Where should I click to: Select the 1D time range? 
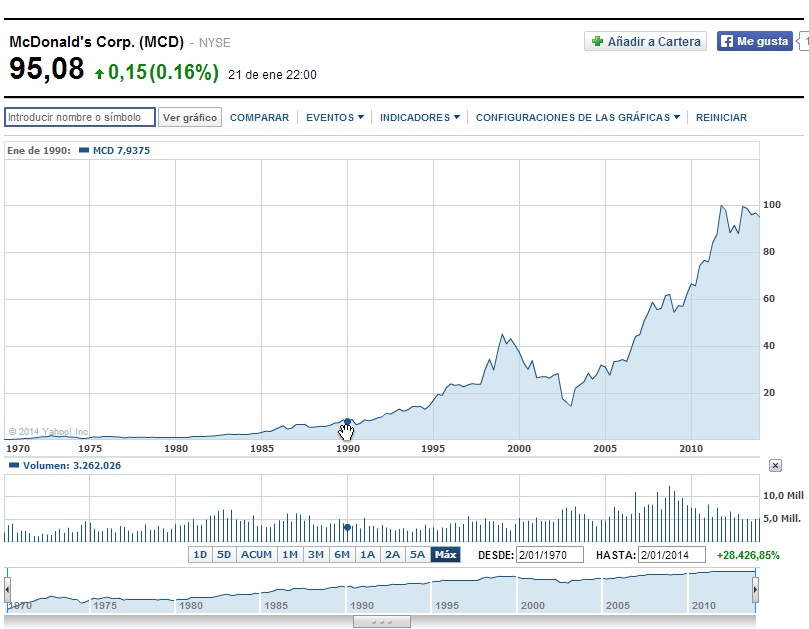200,555
